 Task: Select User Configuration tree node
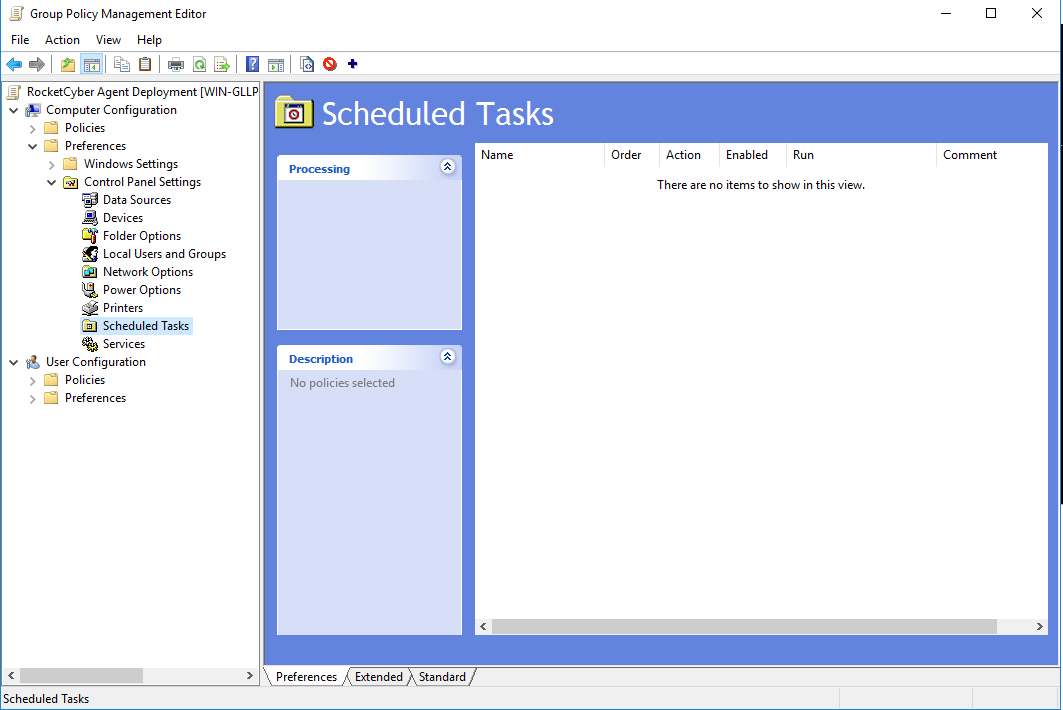pyautogui.click(x=96, y=362)
